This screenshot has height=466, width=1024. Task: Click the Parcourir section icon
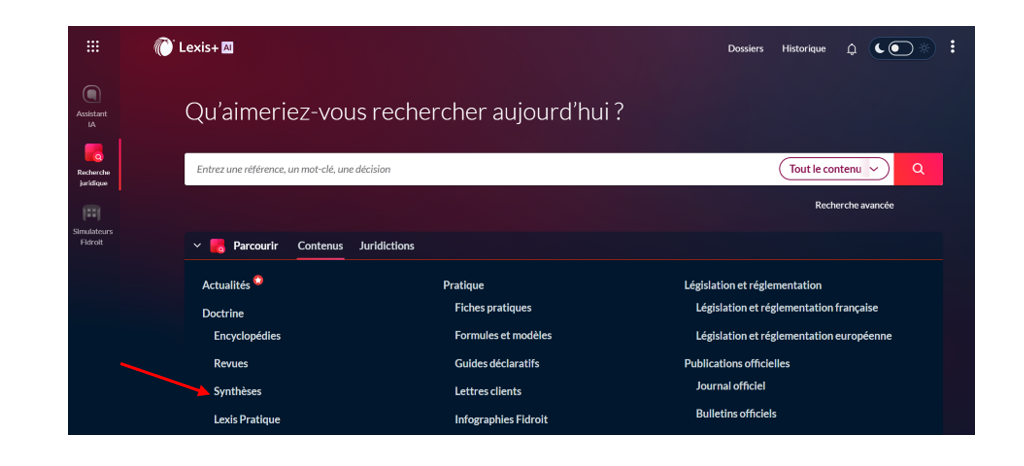(217, 246)
